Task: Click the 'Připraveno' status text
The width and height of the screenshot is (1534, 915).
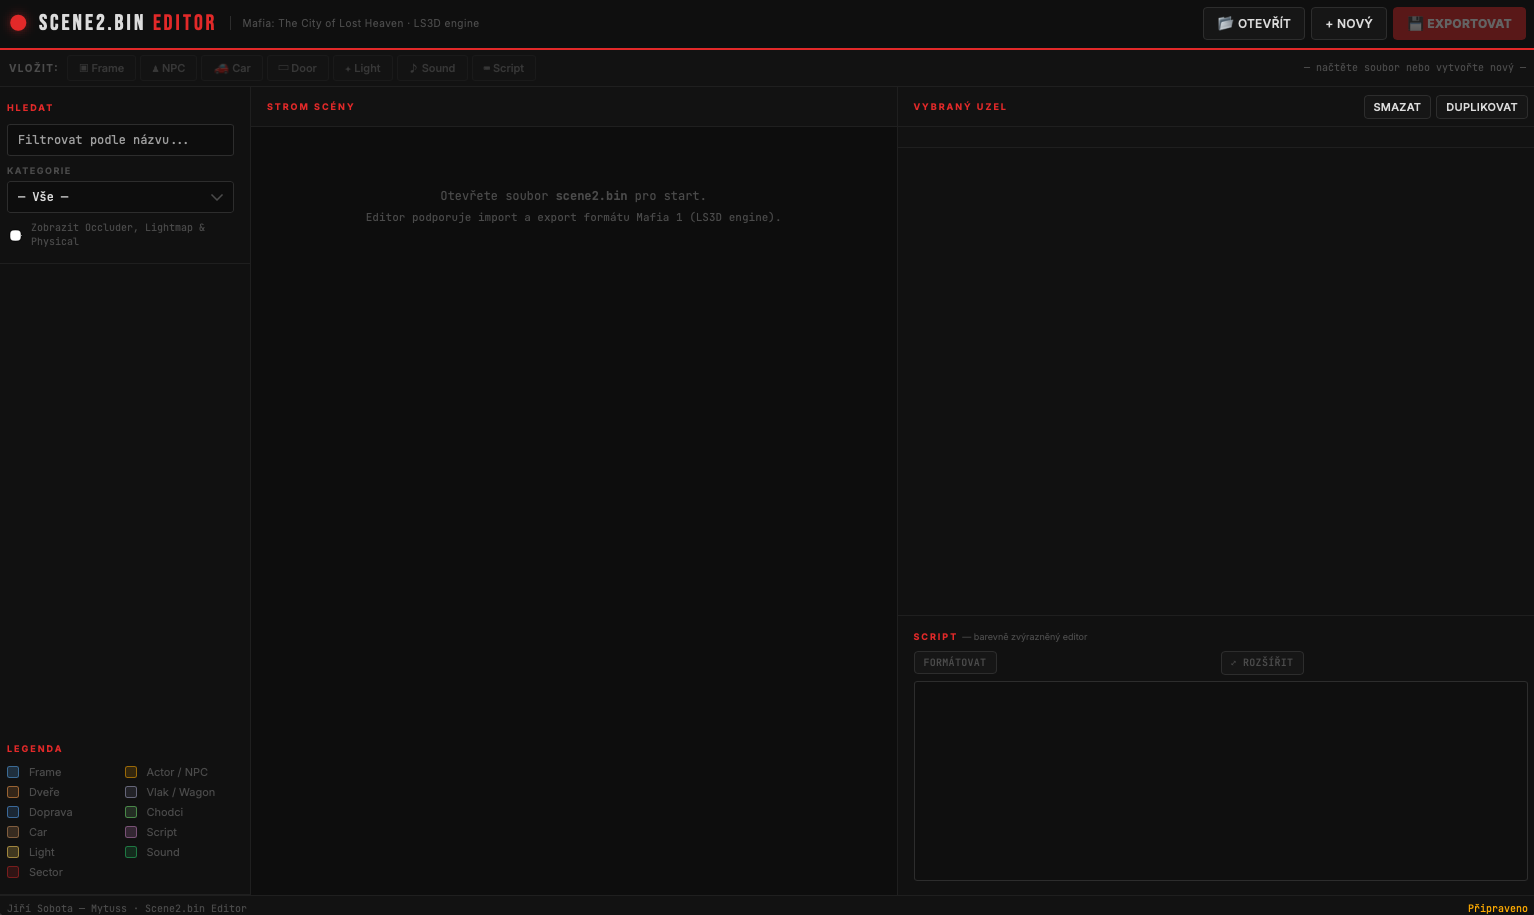Action: 1497,908
